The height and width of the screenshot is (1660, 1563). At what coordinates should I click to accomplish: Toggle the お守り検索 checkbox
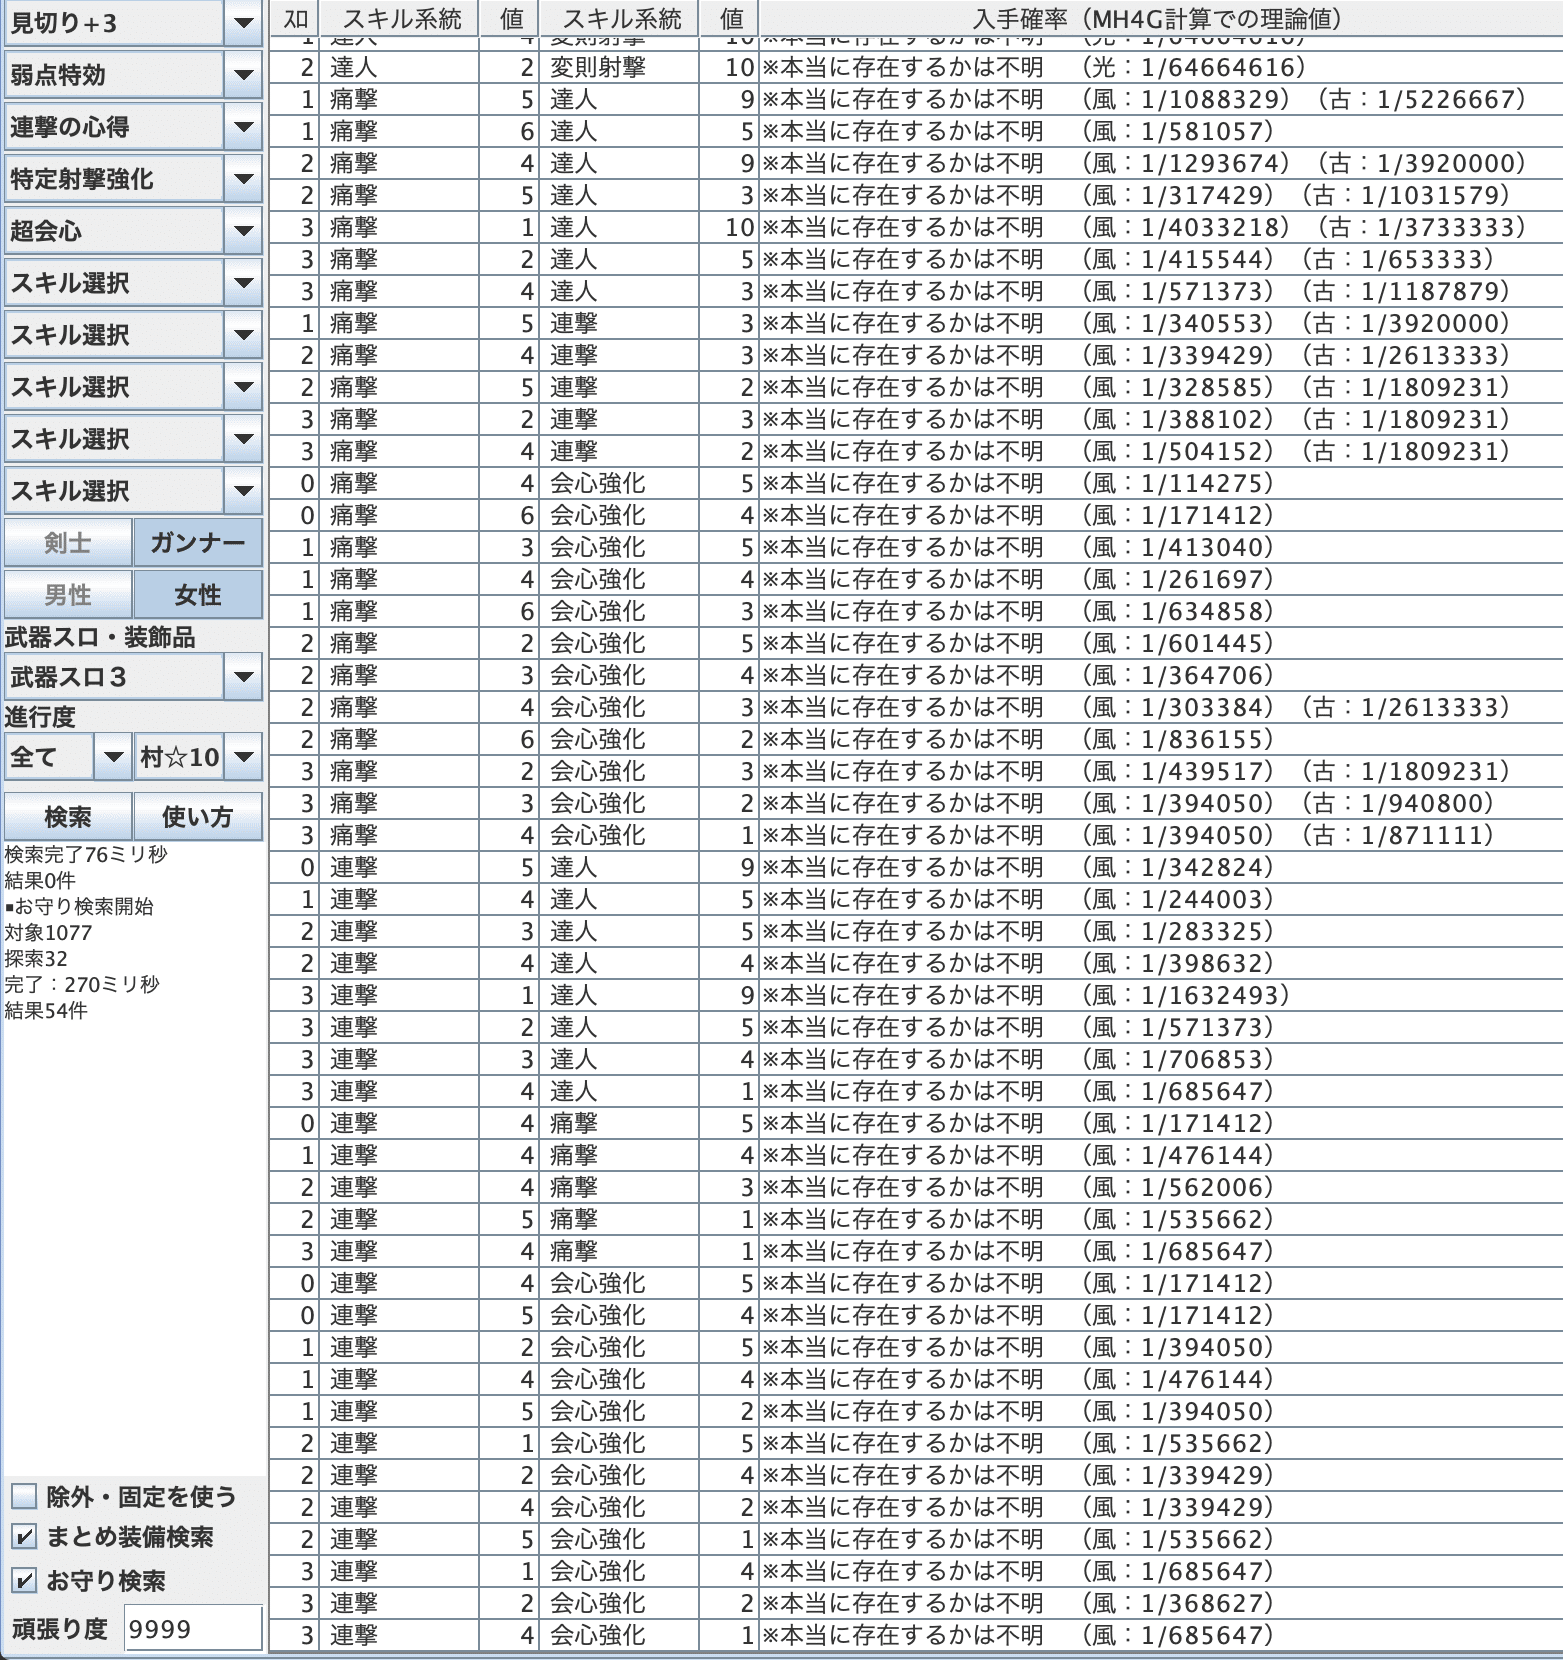(24, 1581)
